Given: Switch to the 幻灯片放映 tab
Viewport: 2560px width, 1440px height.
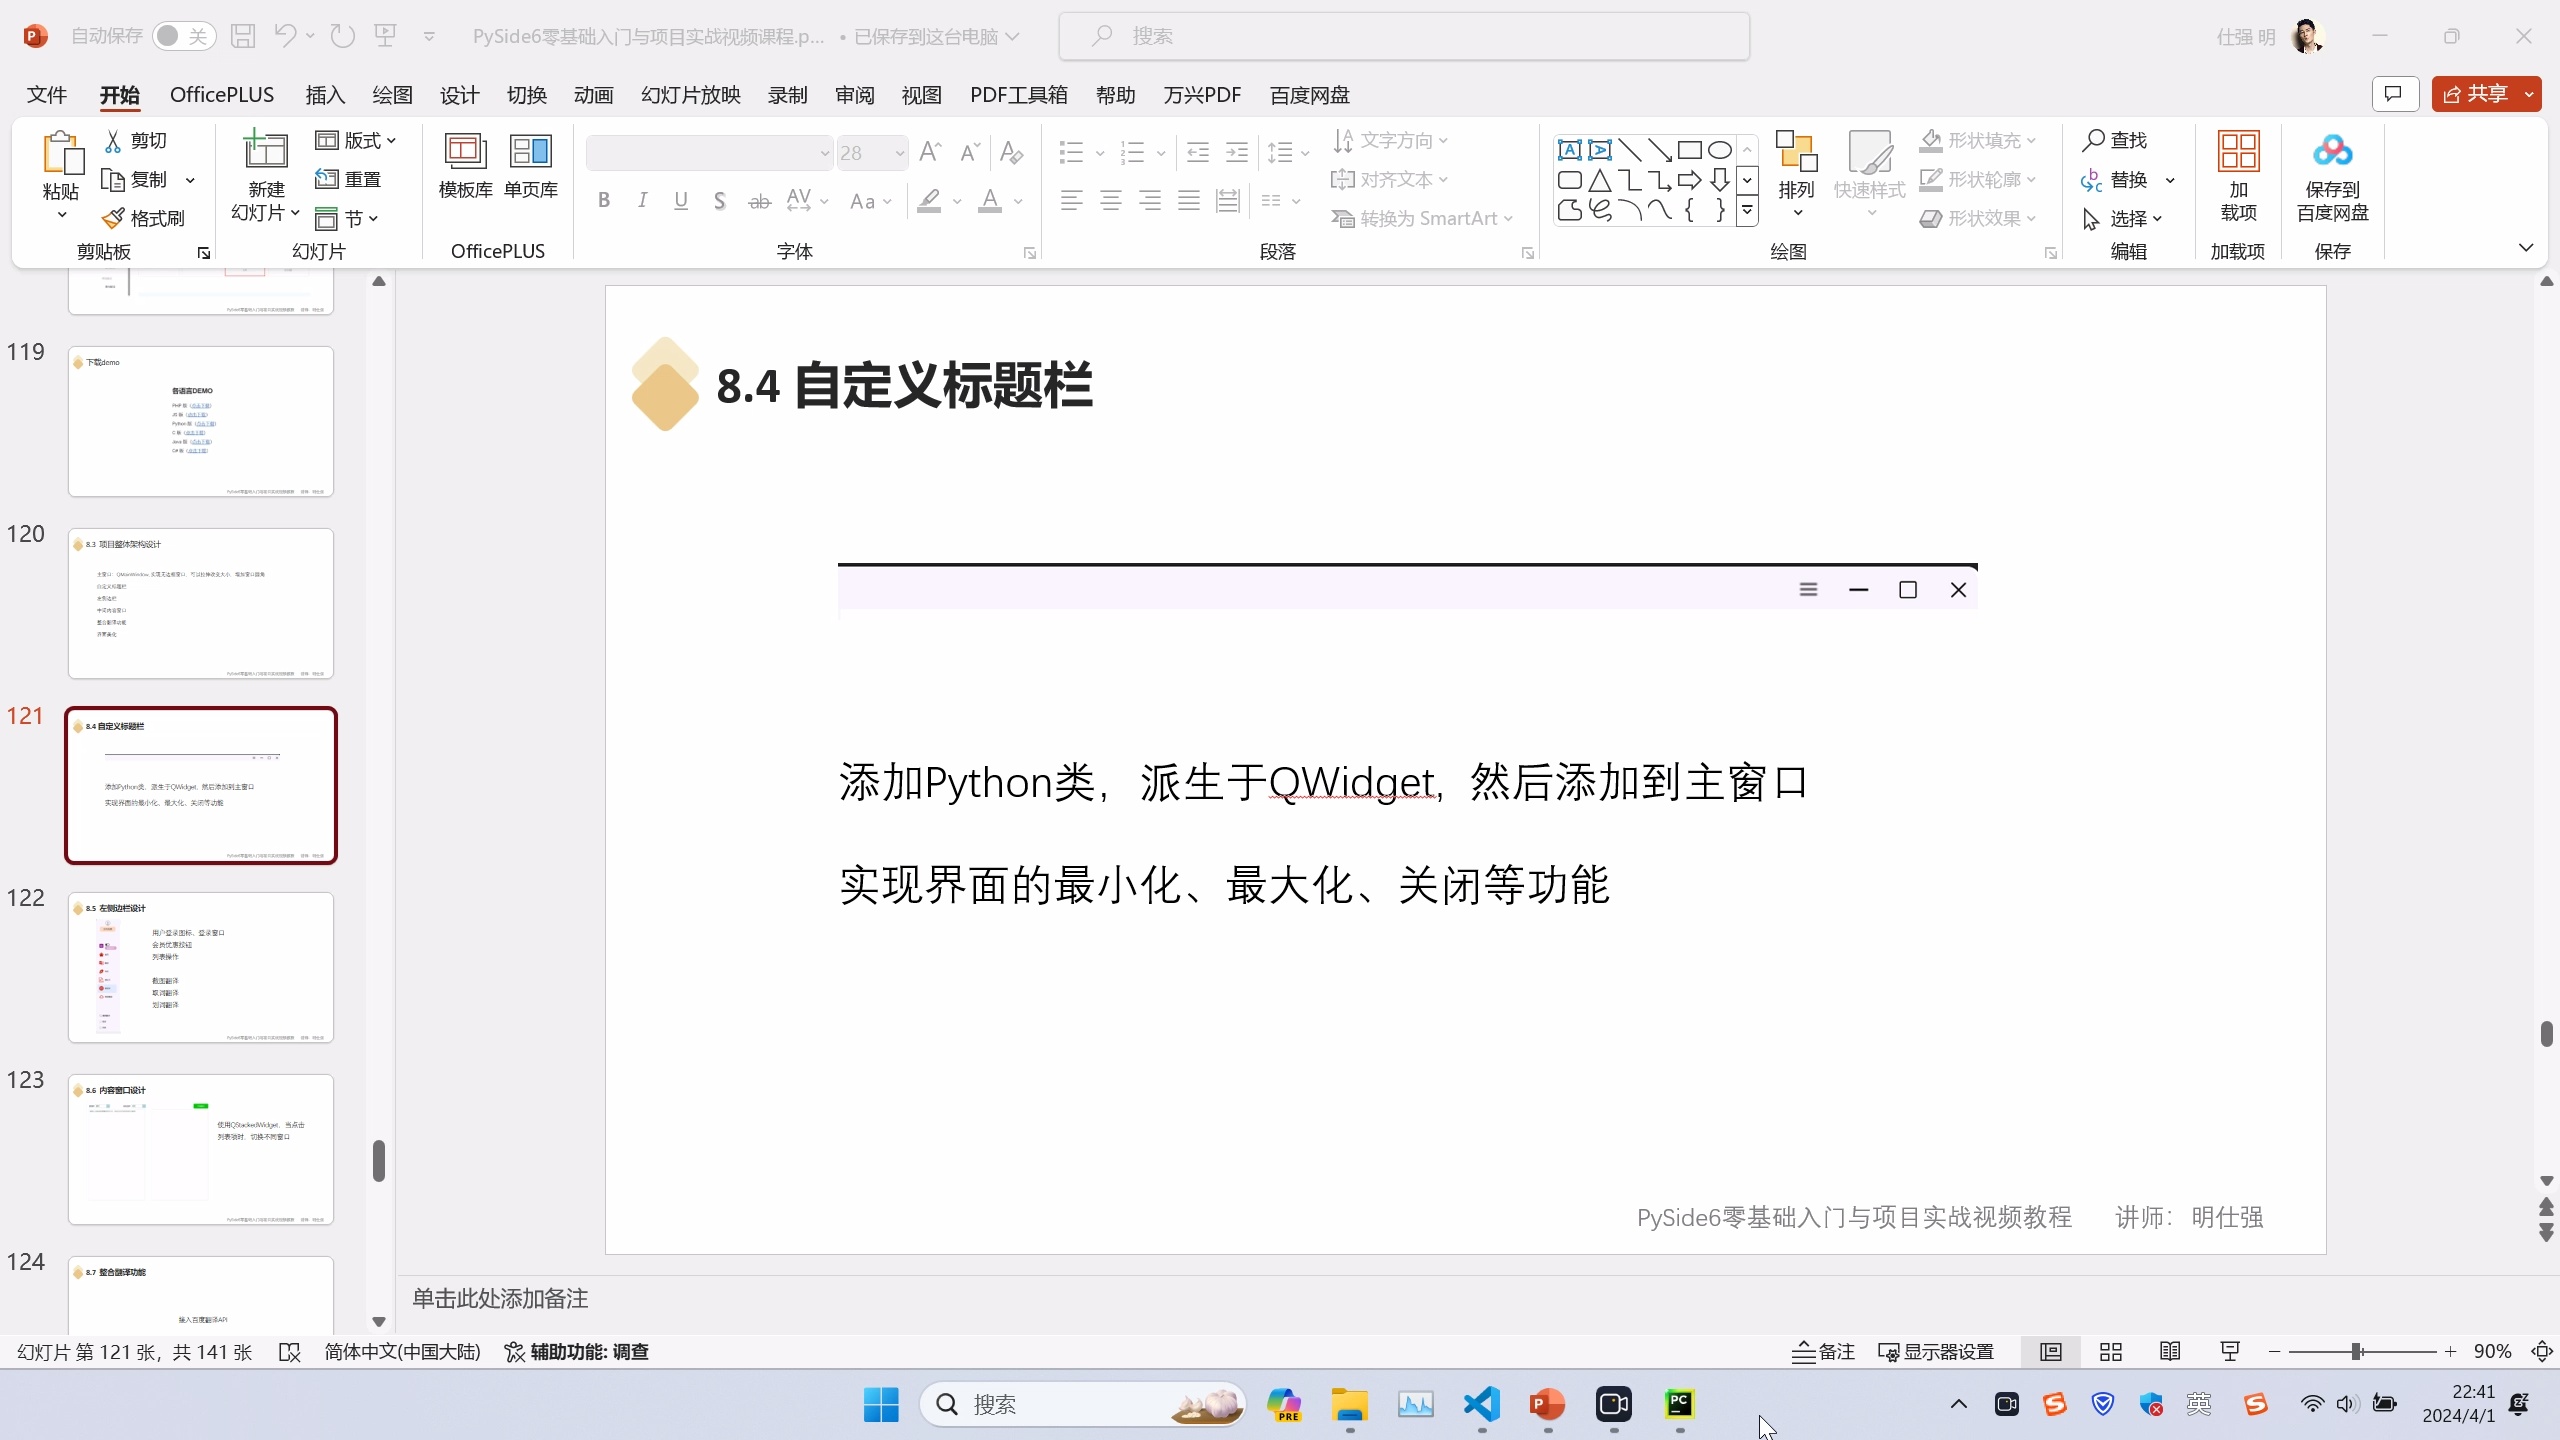Looking at the screenshot, I should 690,95.
